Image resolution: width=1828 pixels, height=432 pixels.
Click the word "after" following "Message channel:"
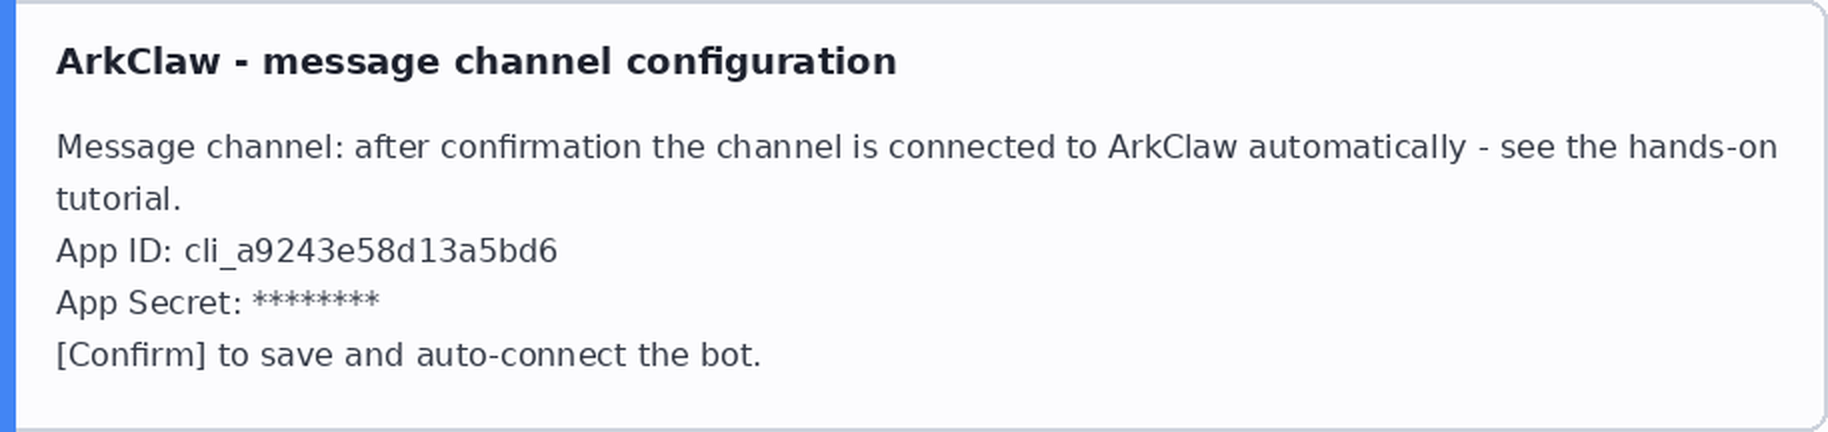pos(392,147)
